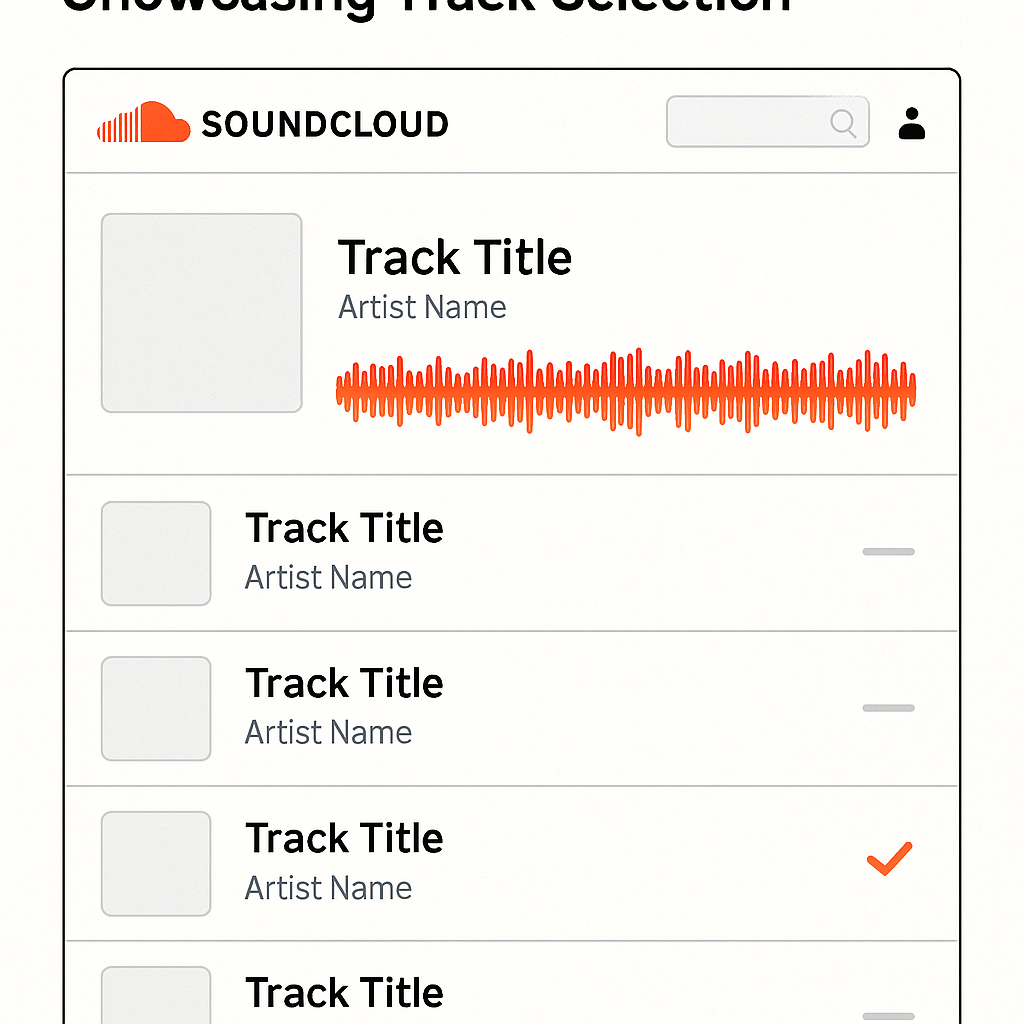Click the SoundCloud cloud logo
Screen dimensions: 1024x1024
[x=143, y=122]
